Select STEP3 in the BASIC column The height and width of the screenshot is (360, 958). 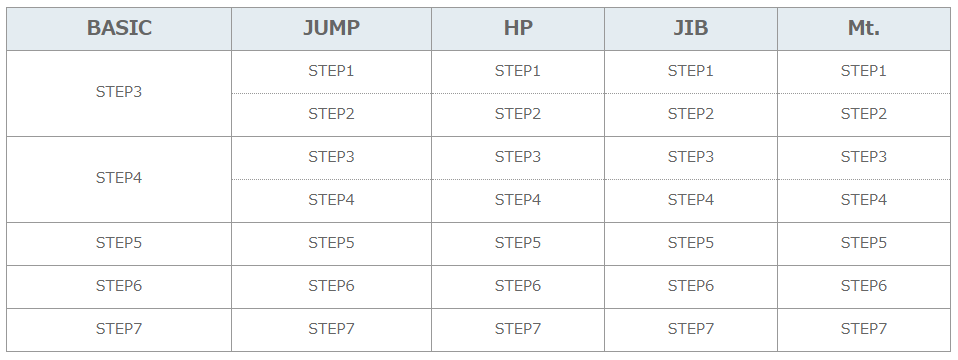(119, 92)
